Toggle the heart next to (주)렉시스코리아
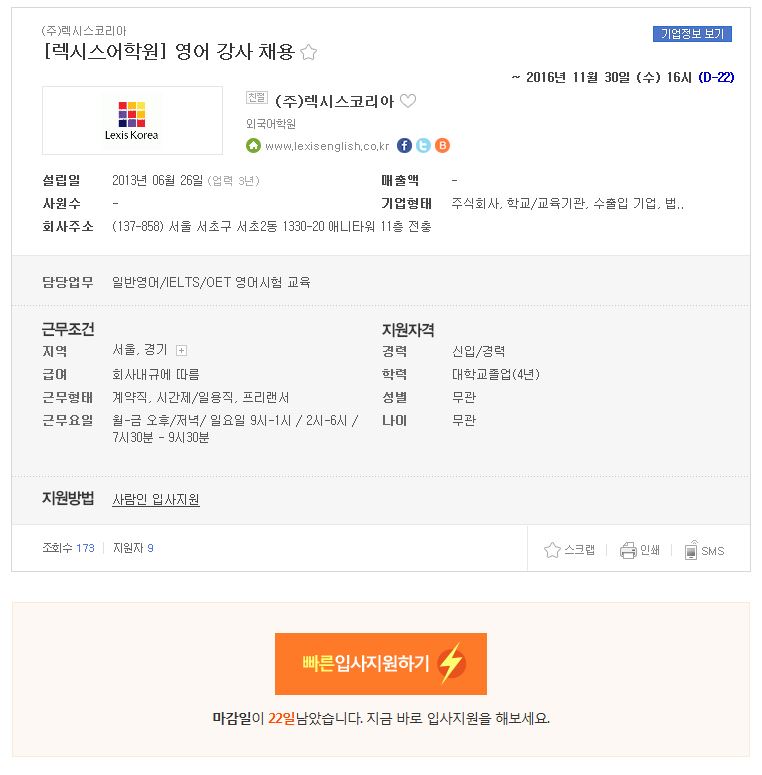Viewport: 762px width, 775px height. tap(408, 101)
